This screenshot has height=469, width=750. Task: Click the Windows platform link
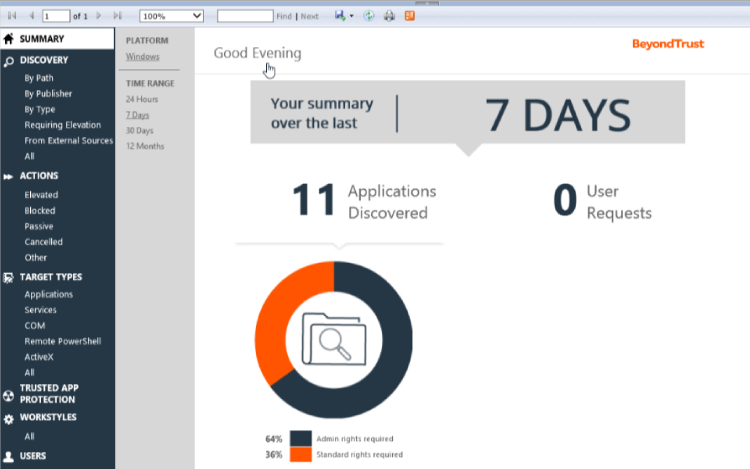click(143, 56)
